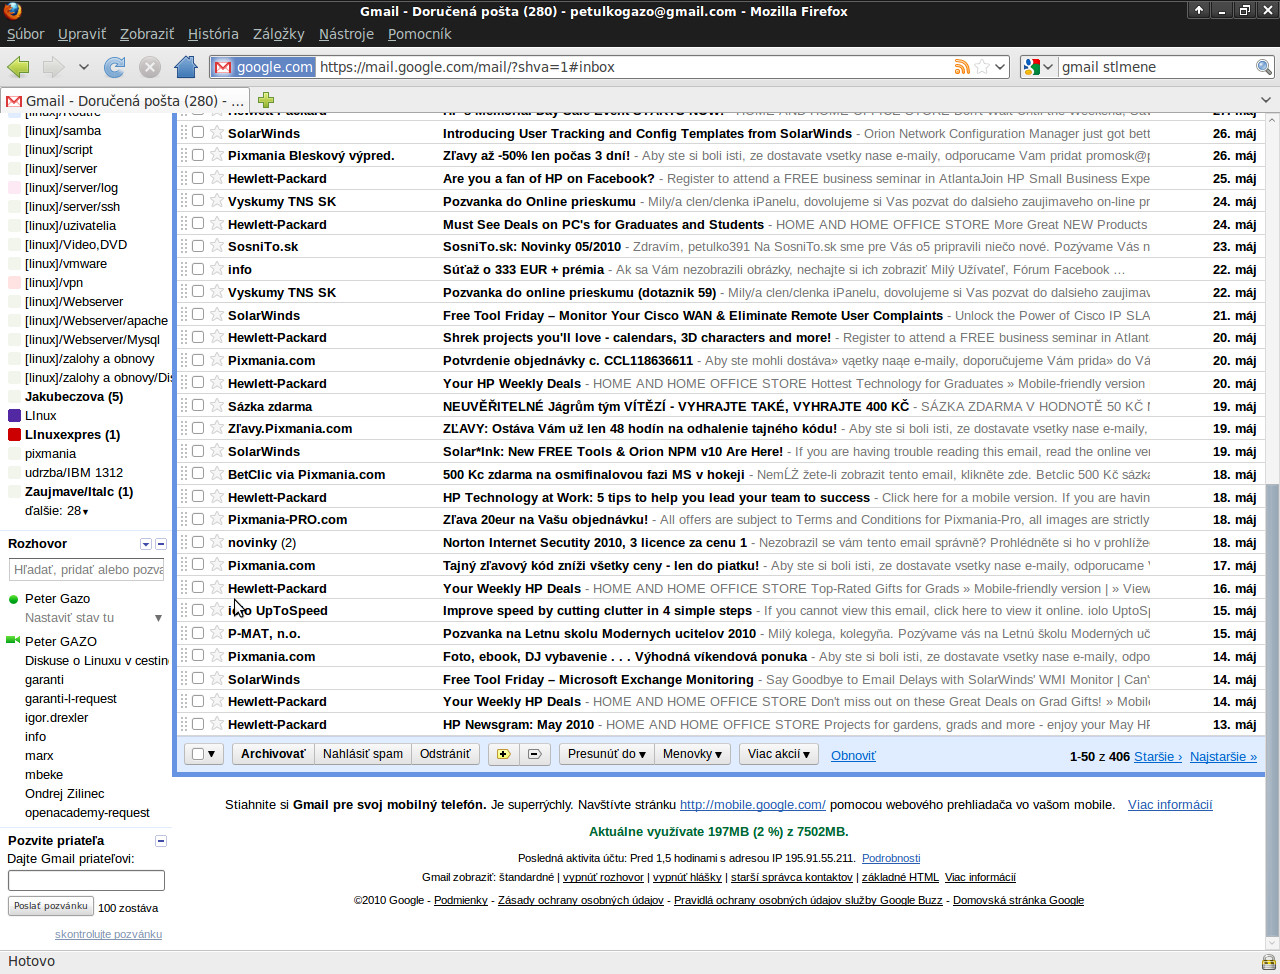Expand the Menovky dropdown
The height and width of the screenshot is (974, 1280).
pyautogui.click(x=693, y=754)
